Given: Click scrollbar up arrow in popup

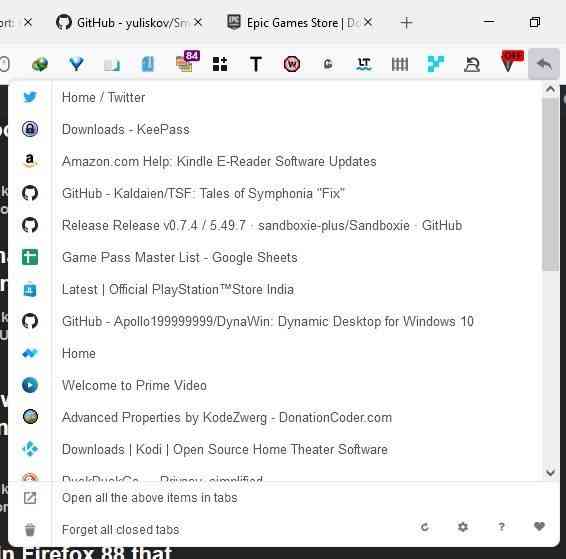Looking at the screenshot, I should pos(550,89).
